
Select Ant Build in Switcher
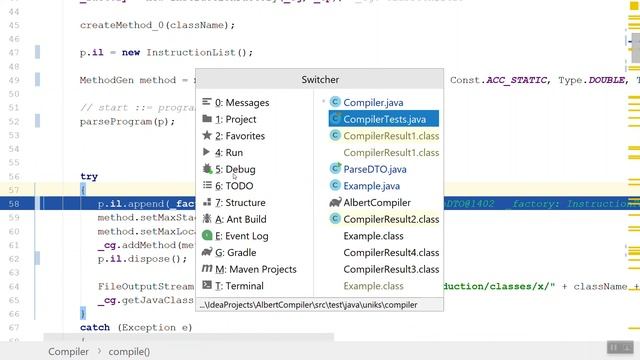[234, 220]
